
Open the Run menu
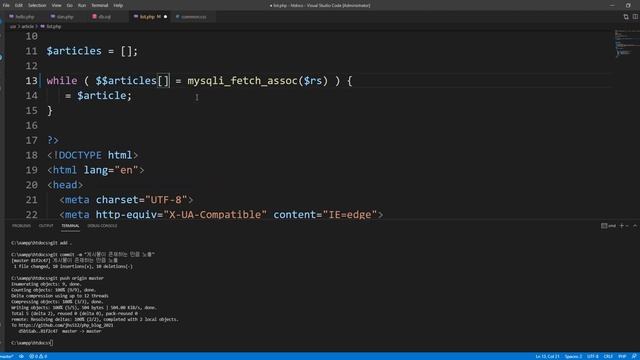(x=82, y=5)
